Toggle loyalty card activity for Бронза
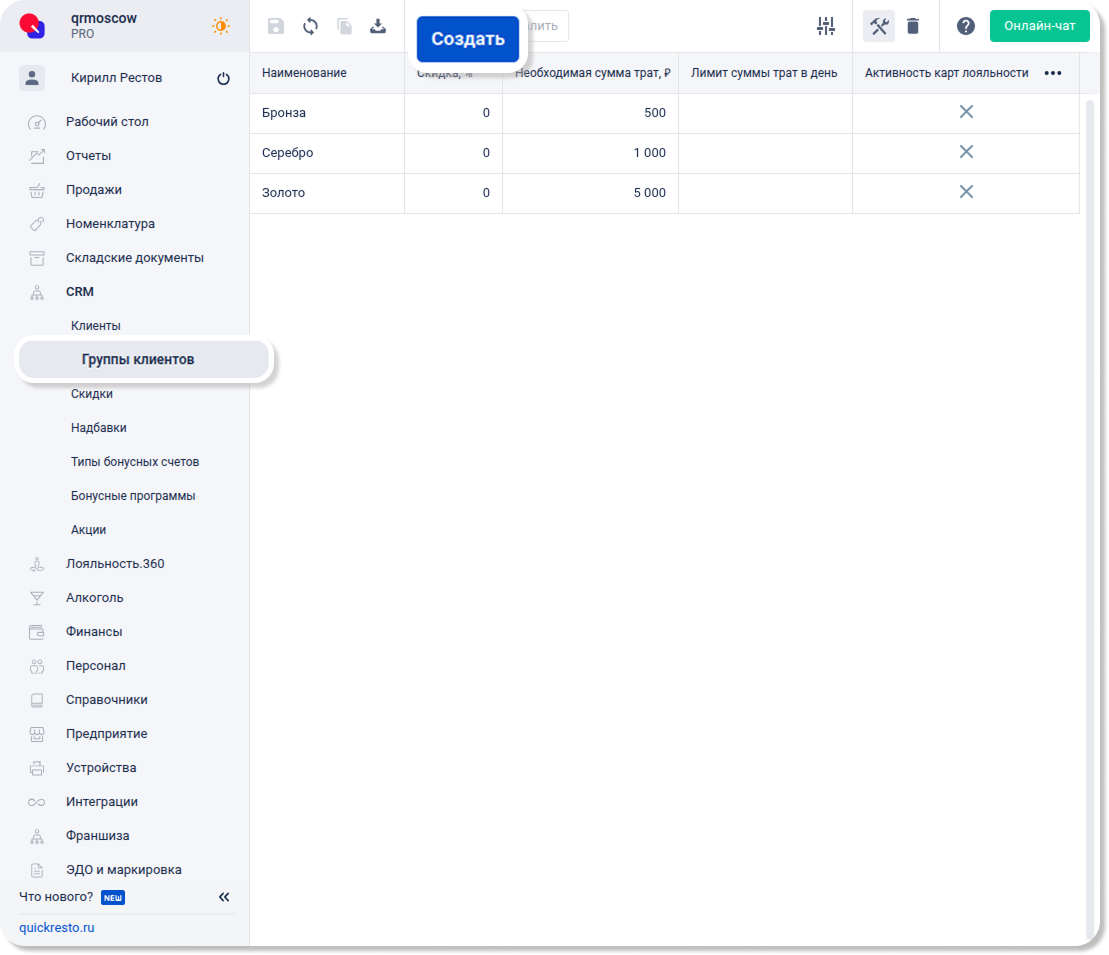The height and width of the screenshot is (955, 1109). click(x=966, y=112)
